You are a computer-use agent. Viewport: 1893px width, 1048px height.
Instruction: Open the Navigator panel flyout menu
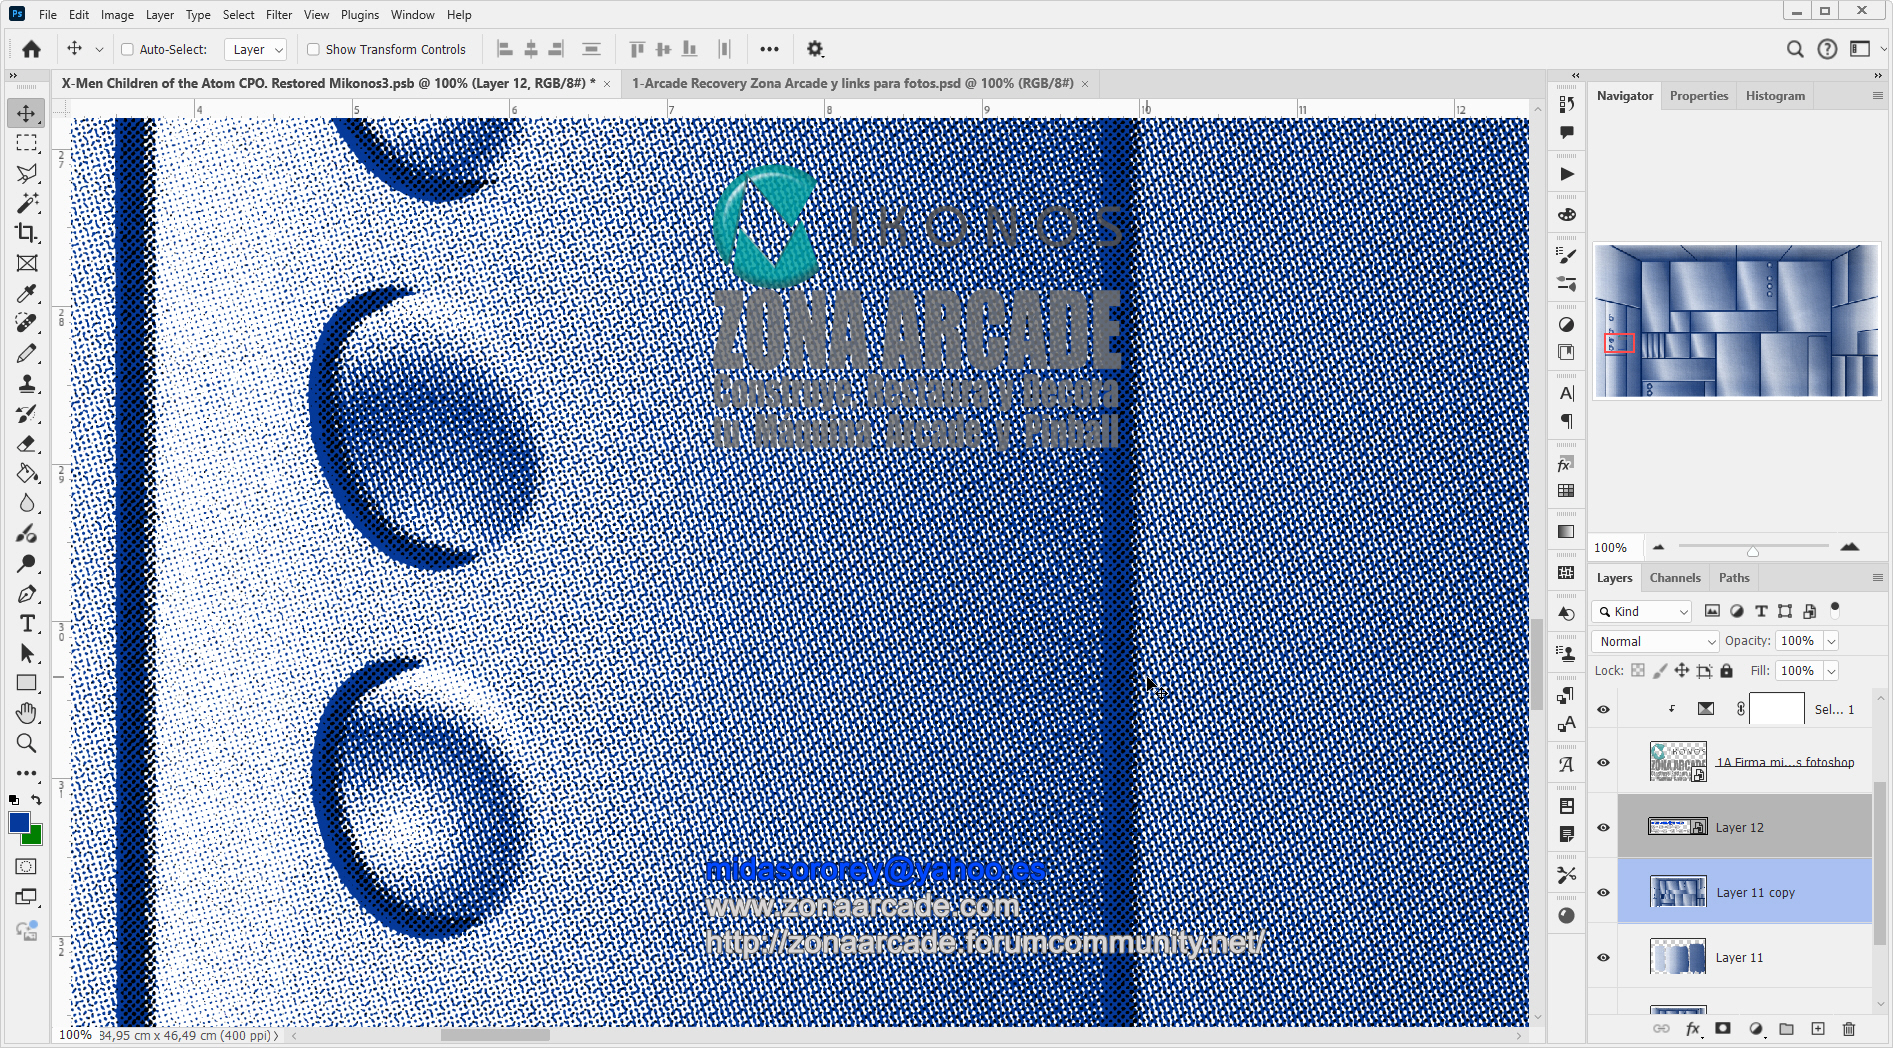1877,96
